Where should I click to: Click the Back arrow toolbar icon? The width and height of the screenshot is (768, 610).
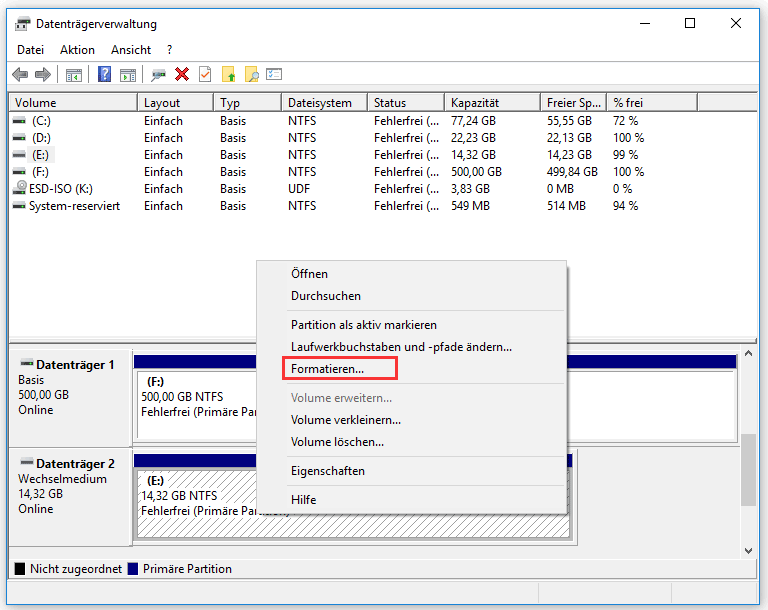(20, 74)
